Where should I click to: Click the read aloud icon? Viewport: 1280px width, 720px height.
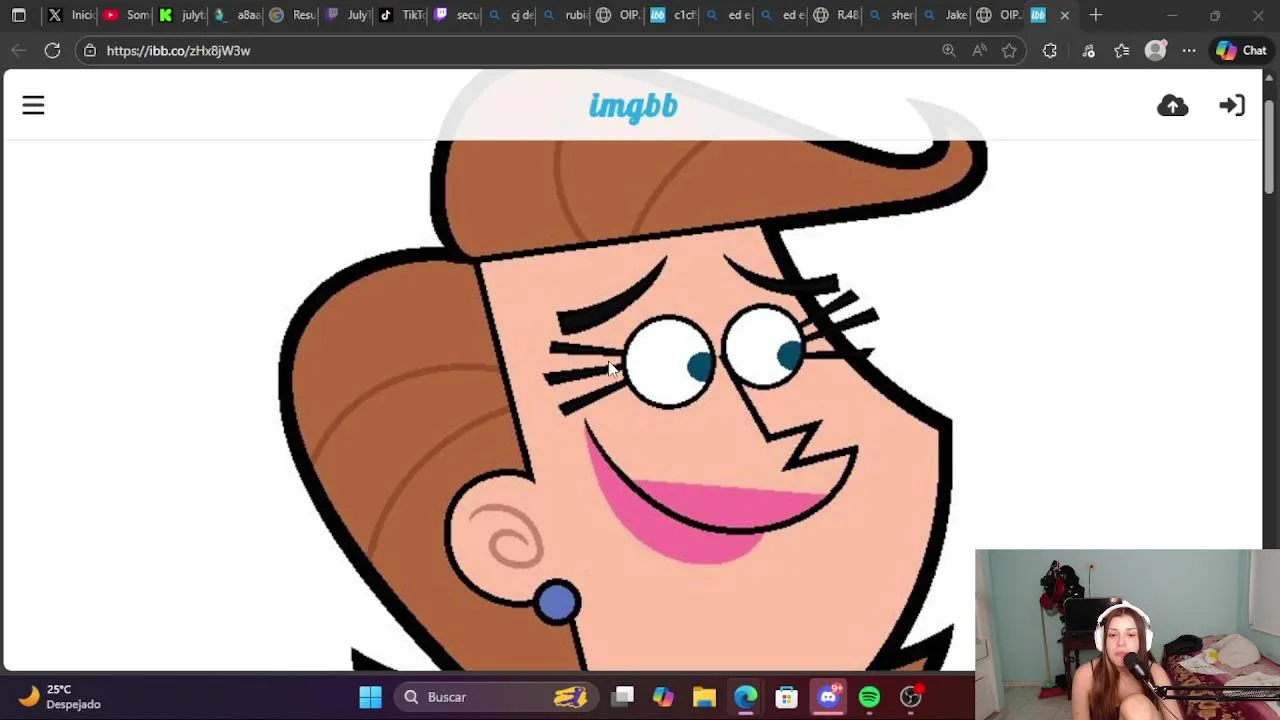pos(979,50)
